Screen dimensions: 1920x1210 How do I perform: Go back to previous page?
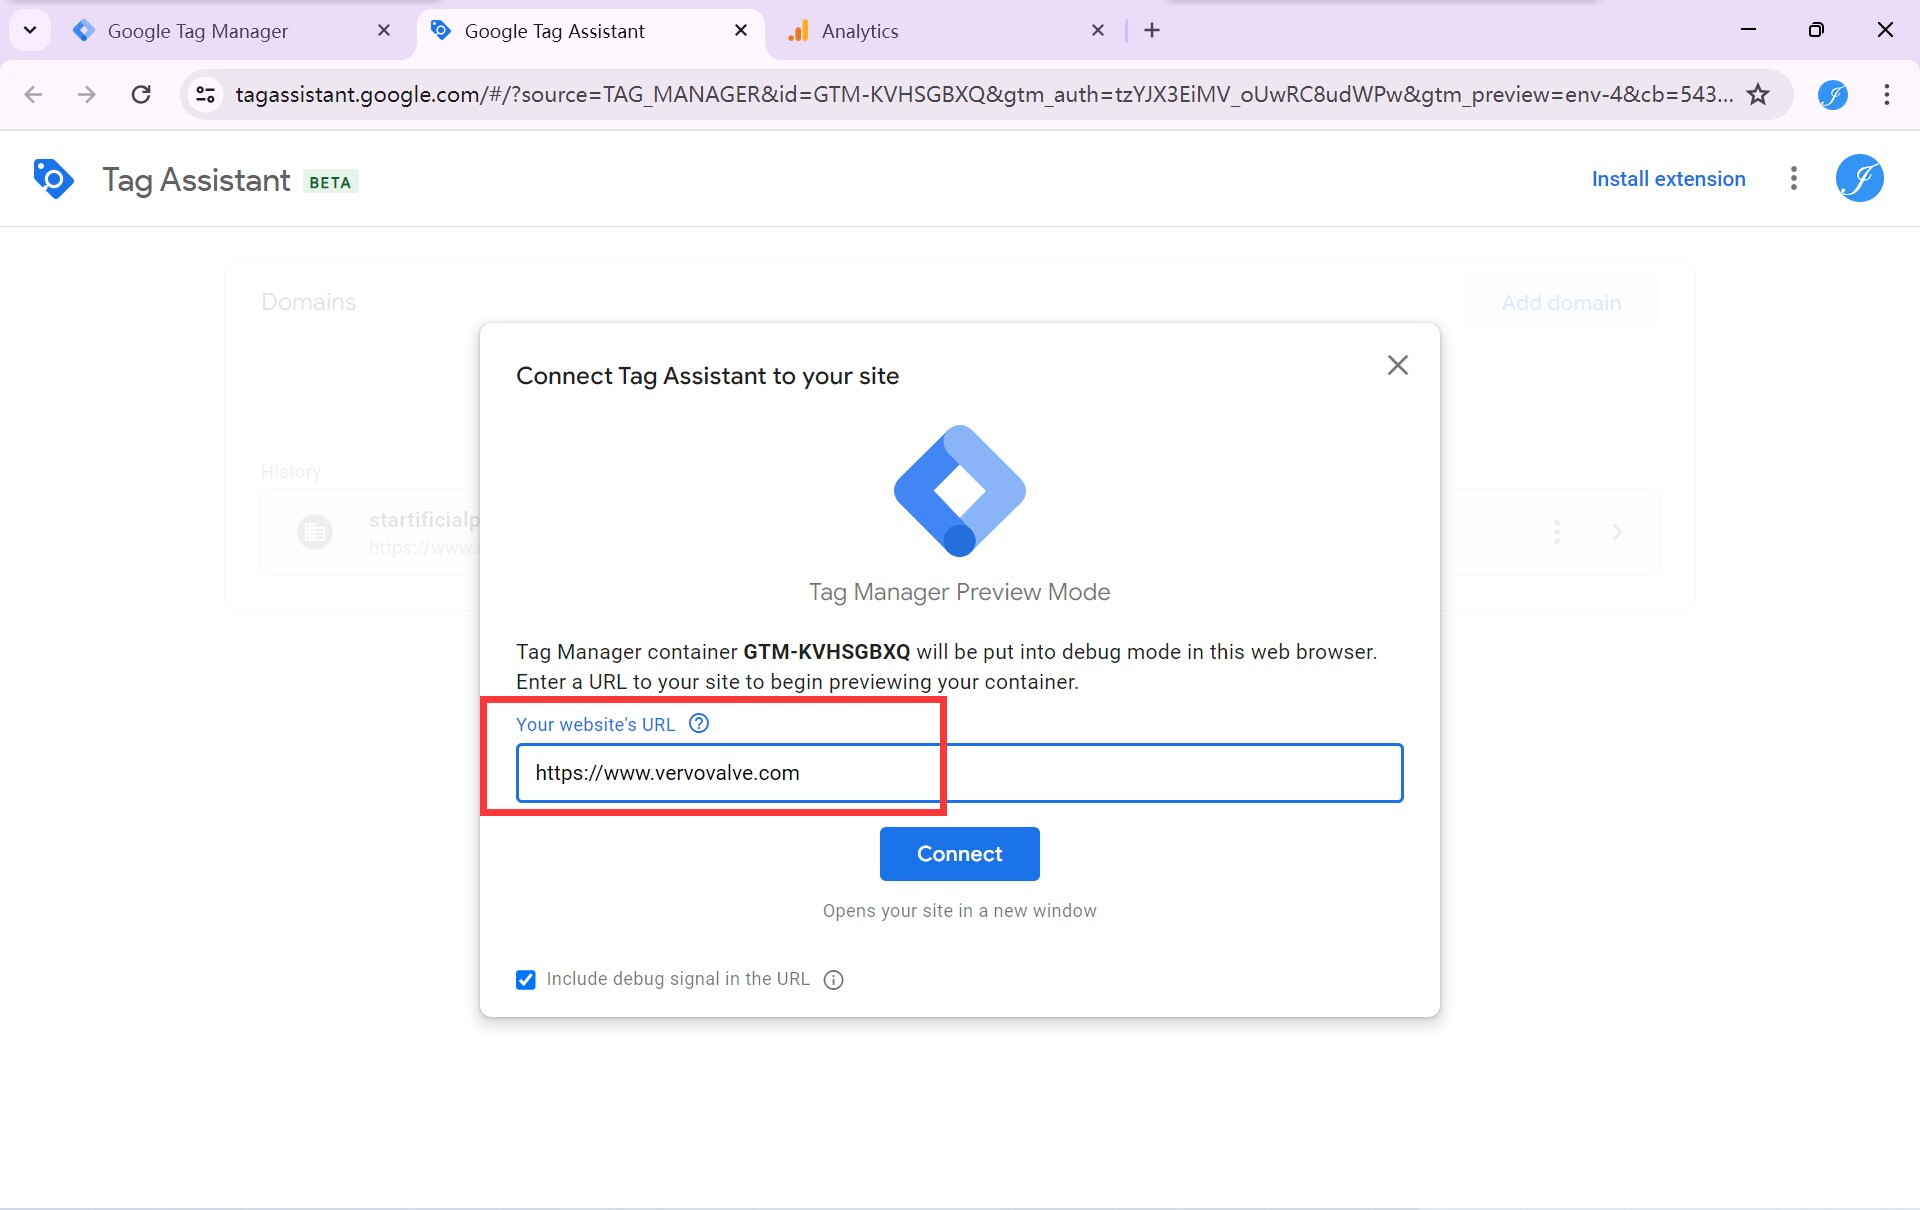tap(33, 94)
